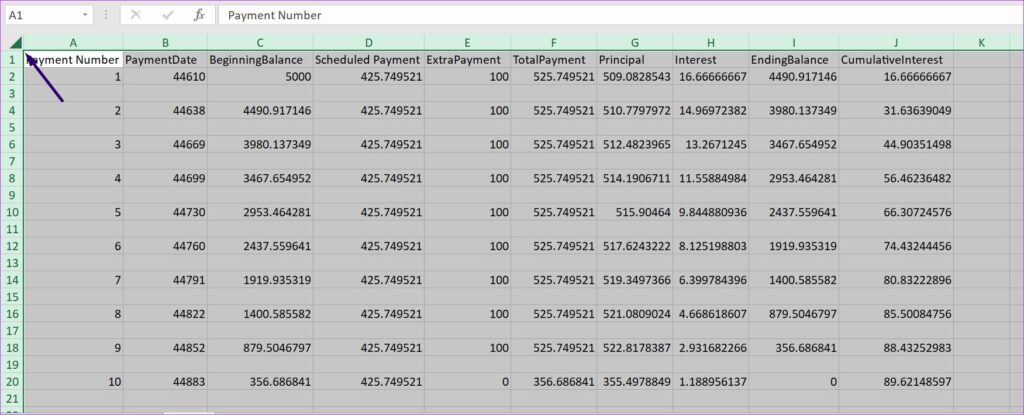
Task: Click cell with payment date 44610
Action: [x=165, y=76]
